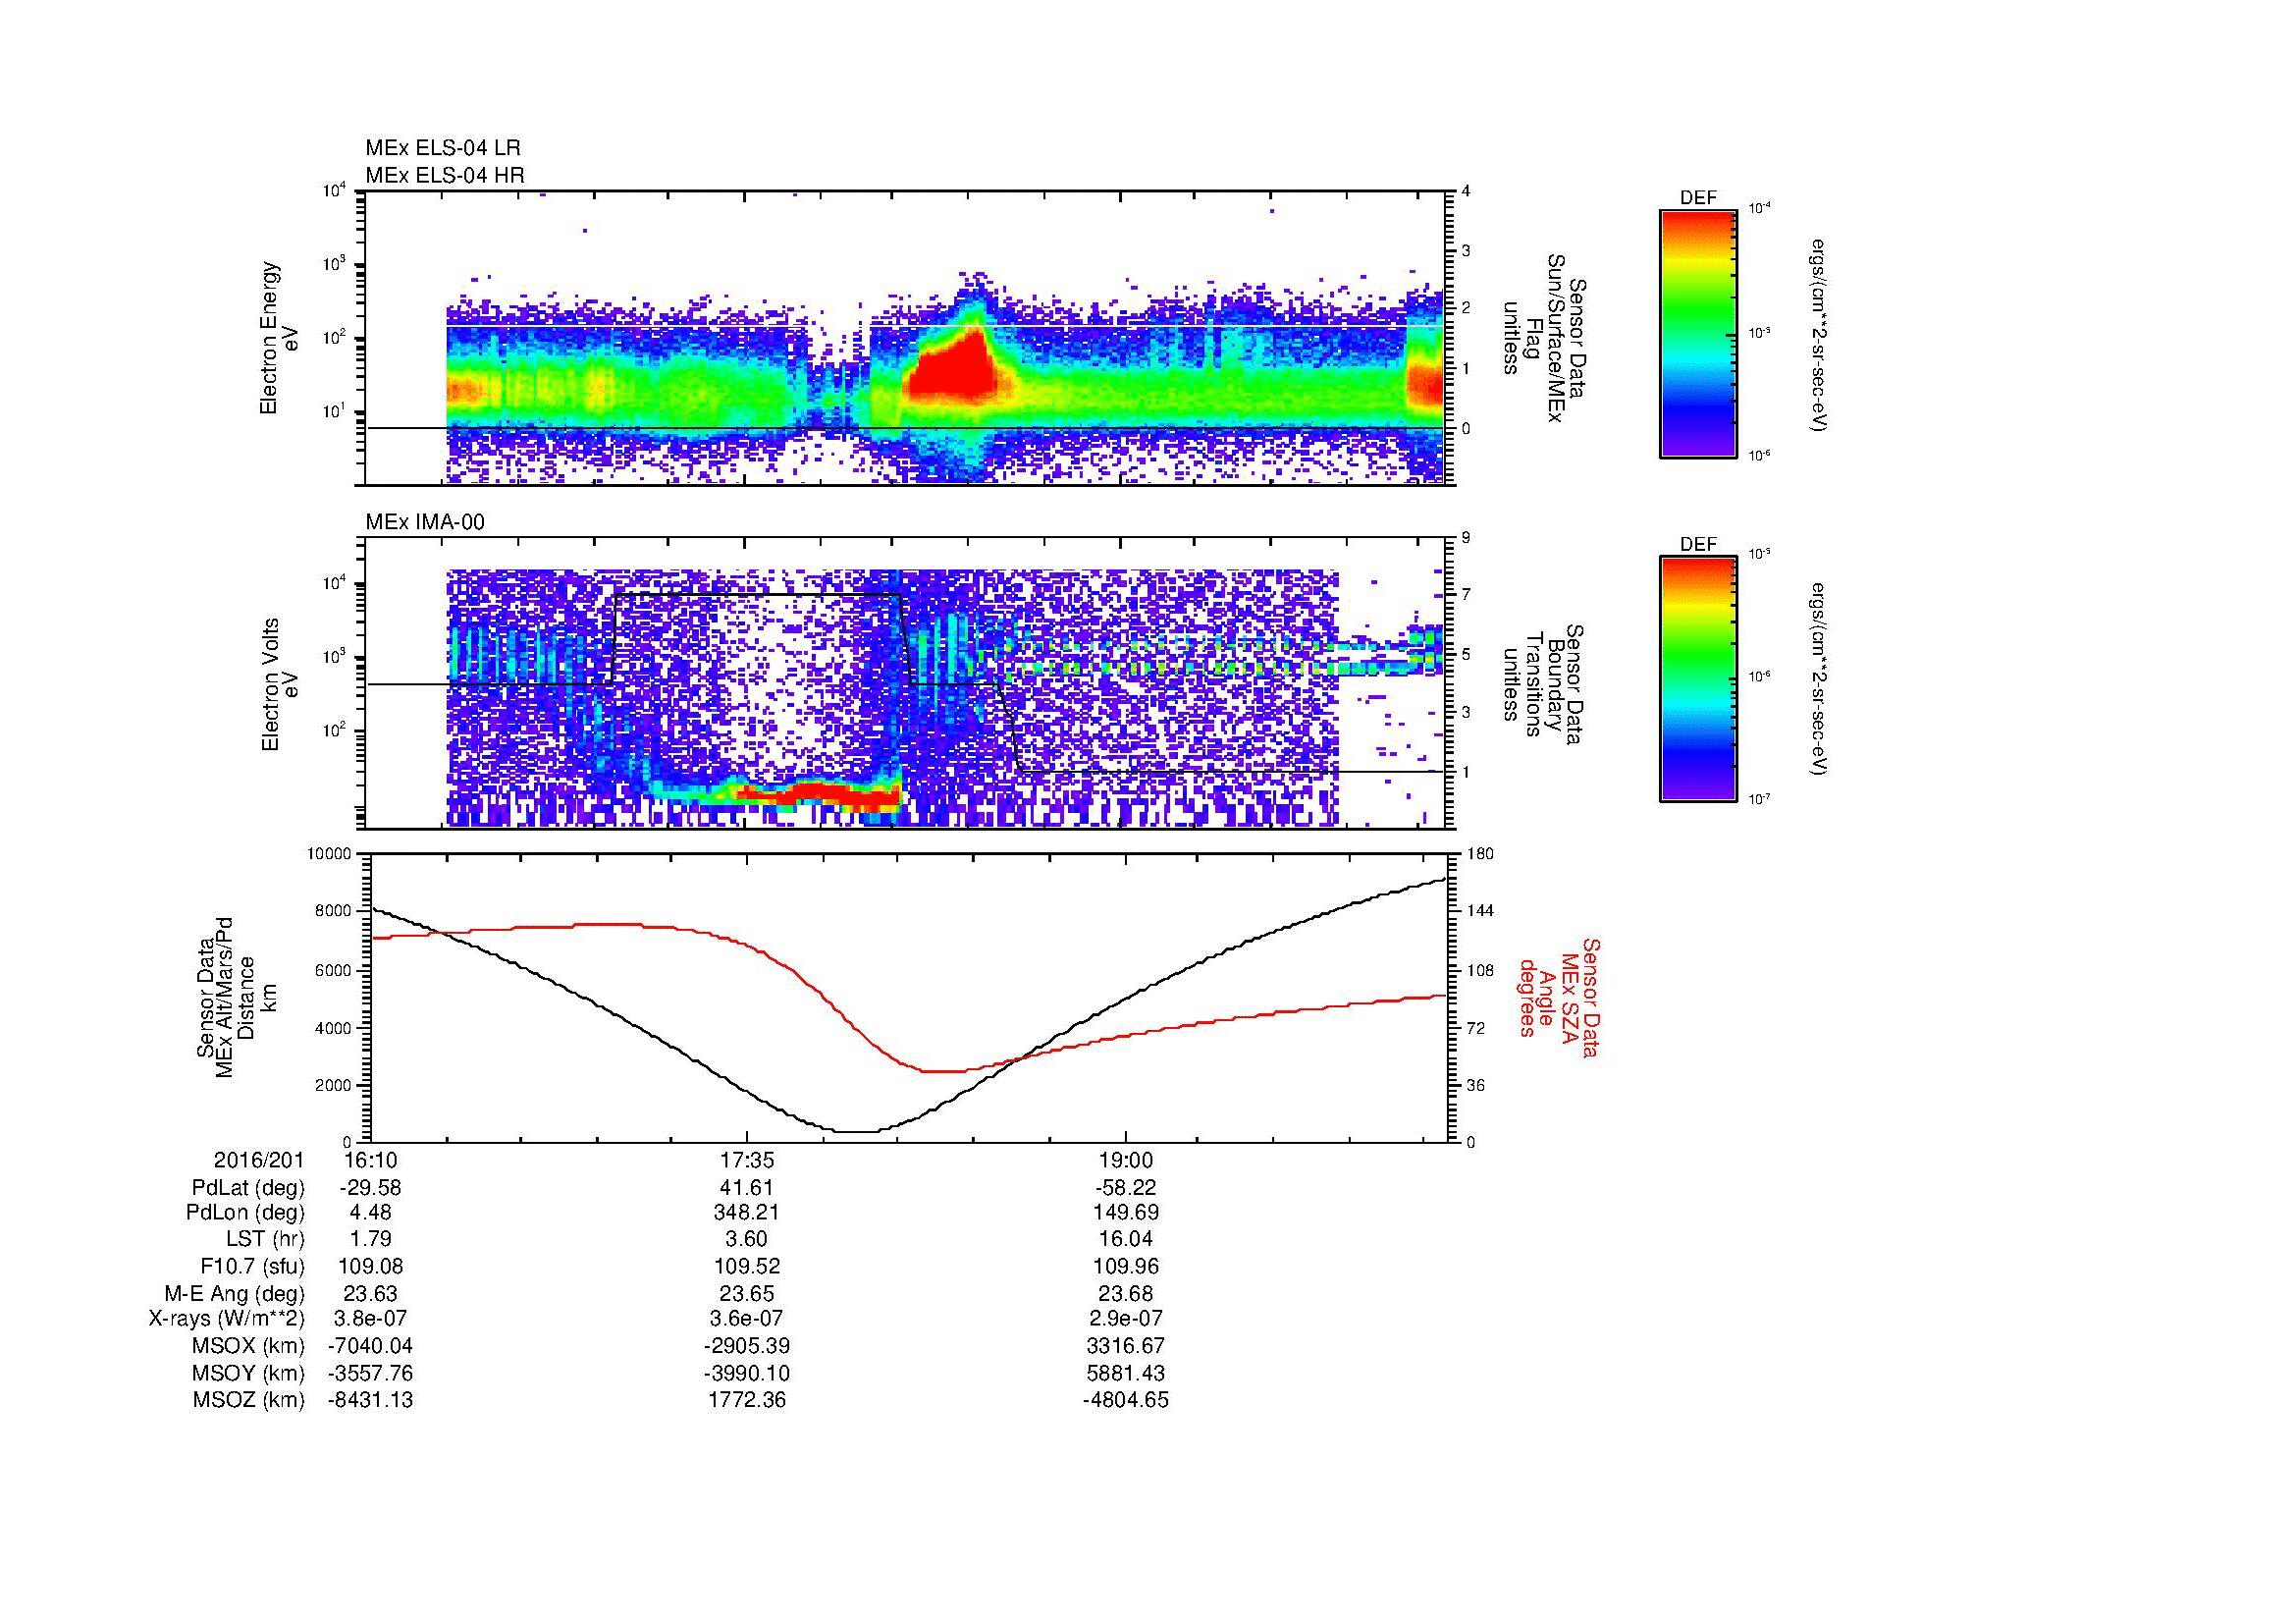Select the 'MEx ELS-04 HR' plot title

click(x=445, y=176)
